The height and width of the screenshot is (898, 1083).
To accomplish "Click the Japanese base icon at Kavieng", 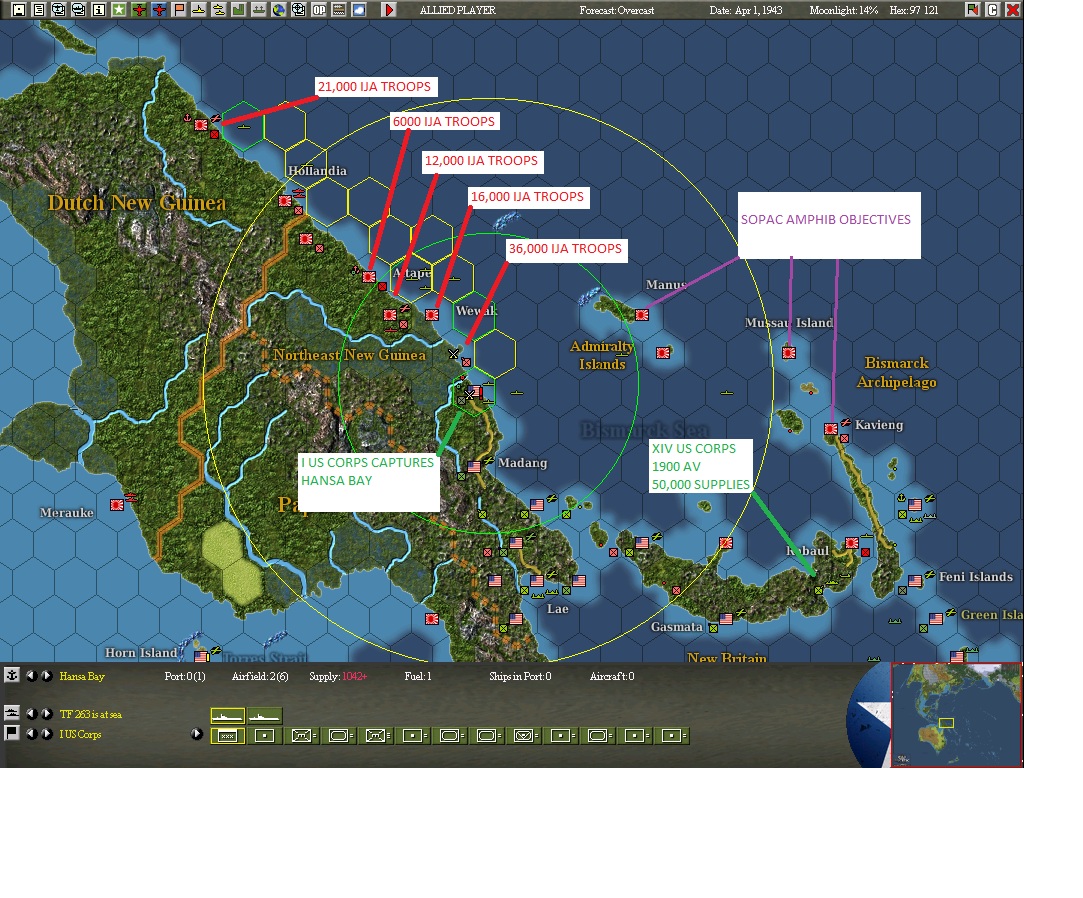I will pyautogui.click(x=831, y=429).
